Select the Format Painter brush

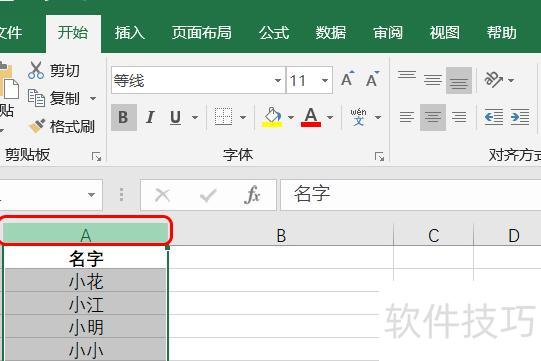coord(37,126)
